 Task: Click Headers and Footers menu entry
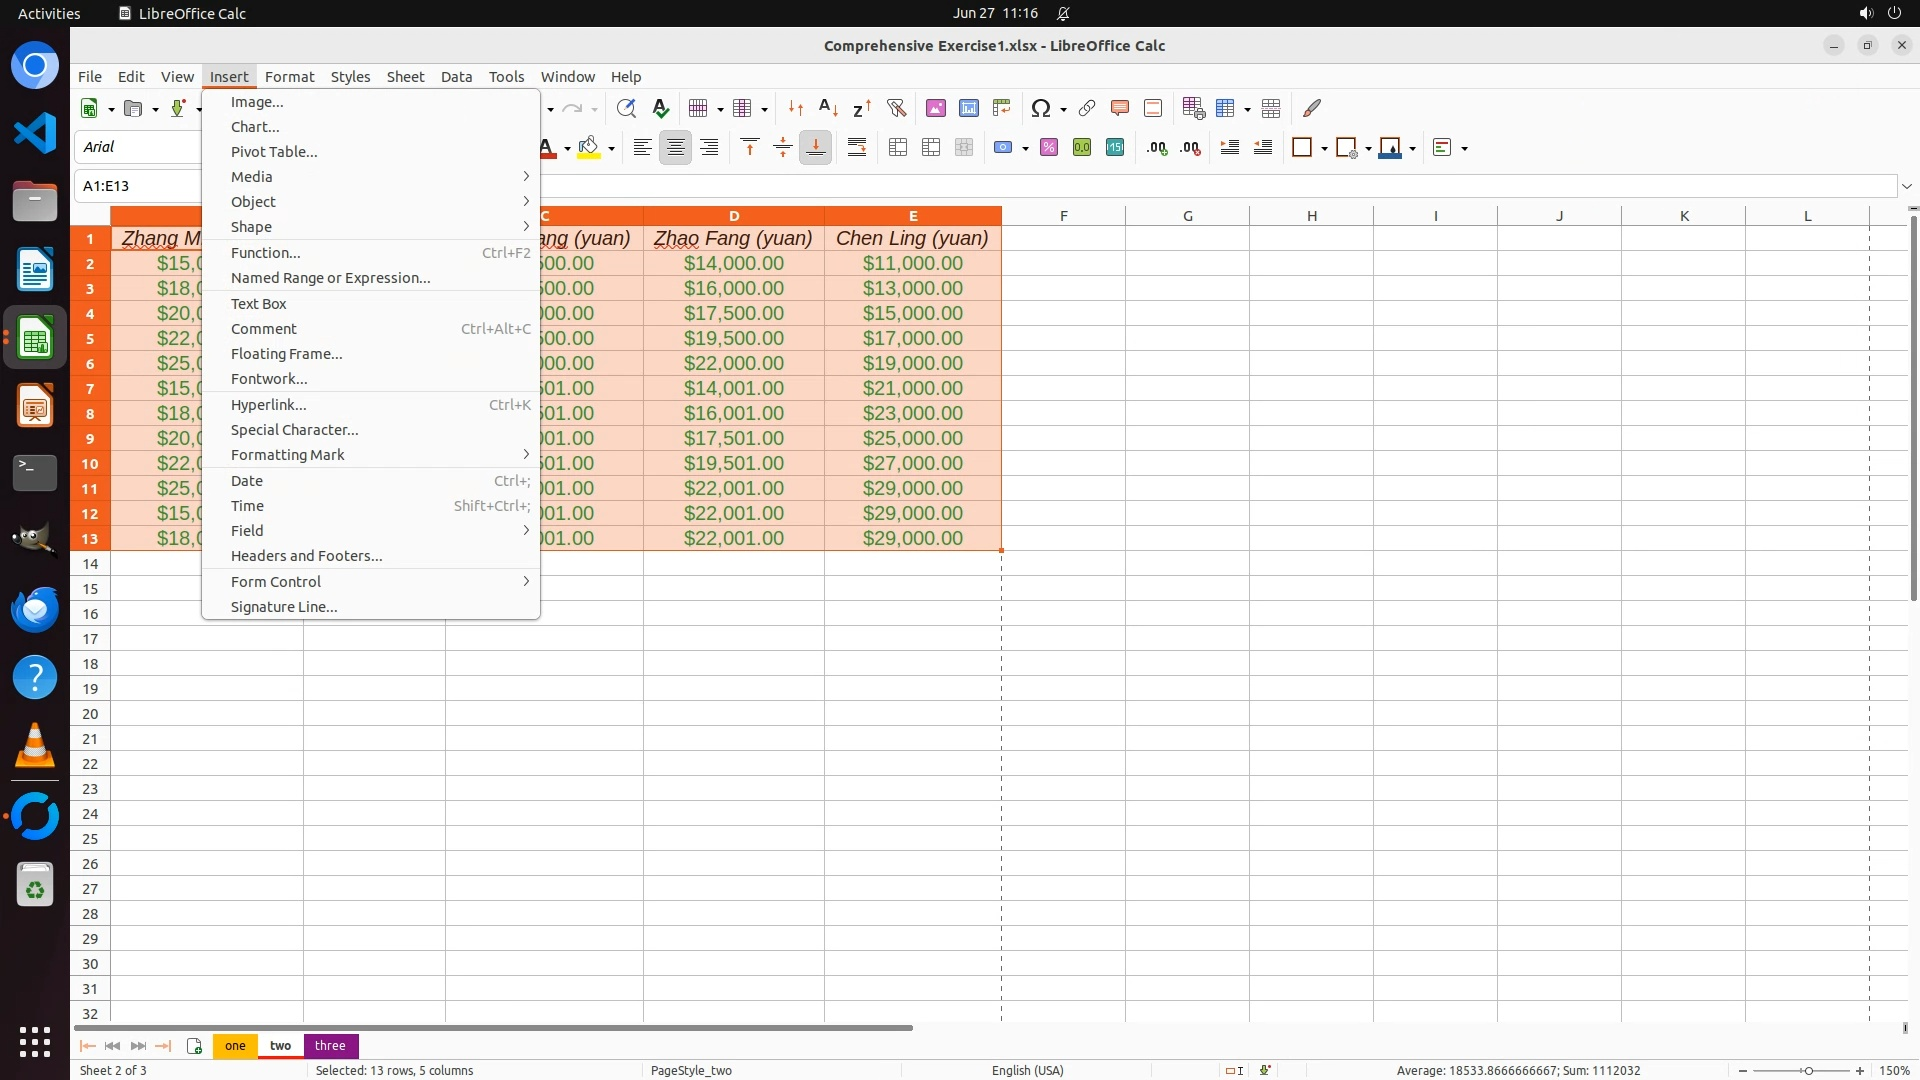pyautogui.click(x=306, y=556)
